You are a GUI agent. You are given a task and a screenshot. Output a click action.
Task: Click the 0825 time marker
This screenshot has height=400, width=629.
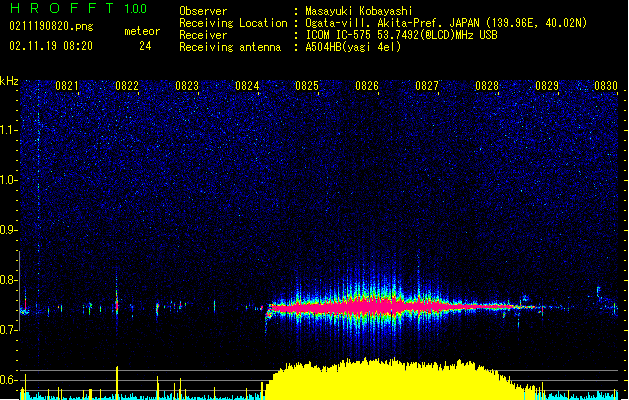coord(307,85)
